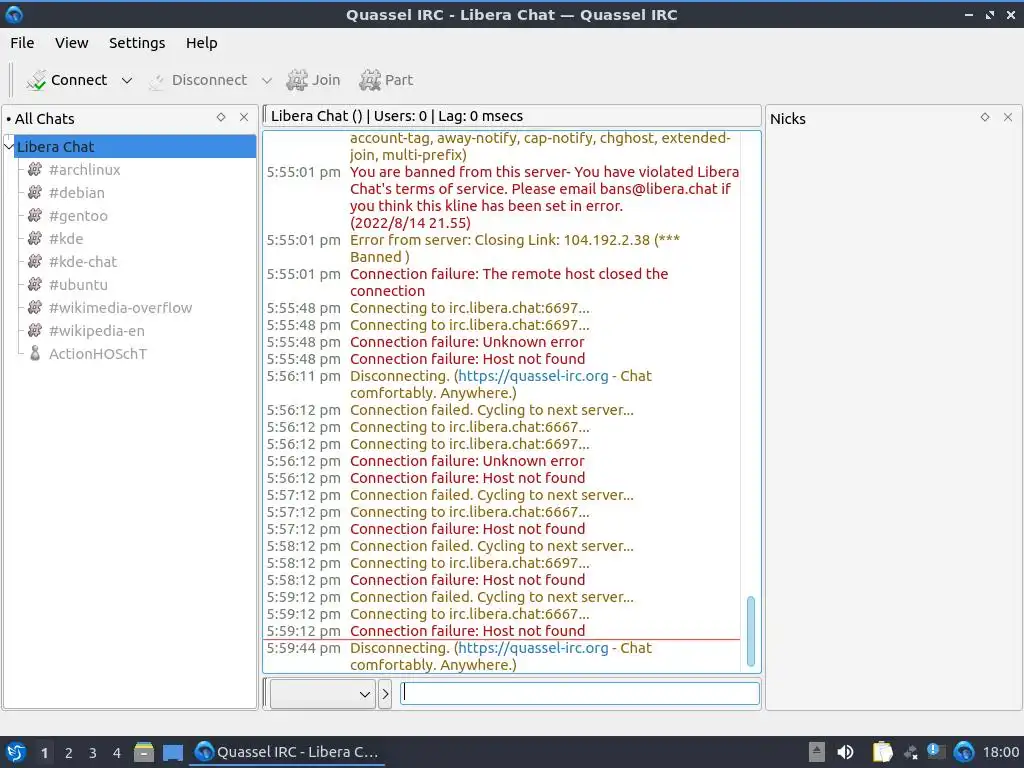
Task: Select the #debian channel name
Action: [x=76, y=193]
